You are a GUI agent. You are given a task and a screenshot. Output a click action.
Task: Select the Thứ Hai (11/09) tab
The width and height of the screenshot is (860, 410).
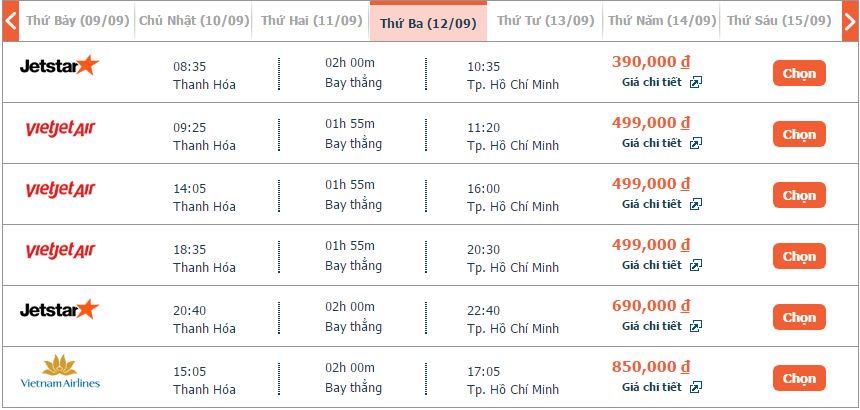(311, 21)
